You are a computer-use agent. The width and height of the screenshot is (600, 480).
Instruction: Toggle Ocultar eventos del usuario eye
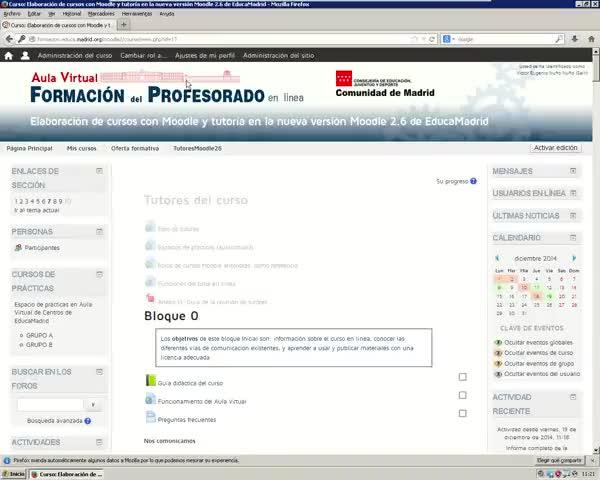(x=498, y=374)
